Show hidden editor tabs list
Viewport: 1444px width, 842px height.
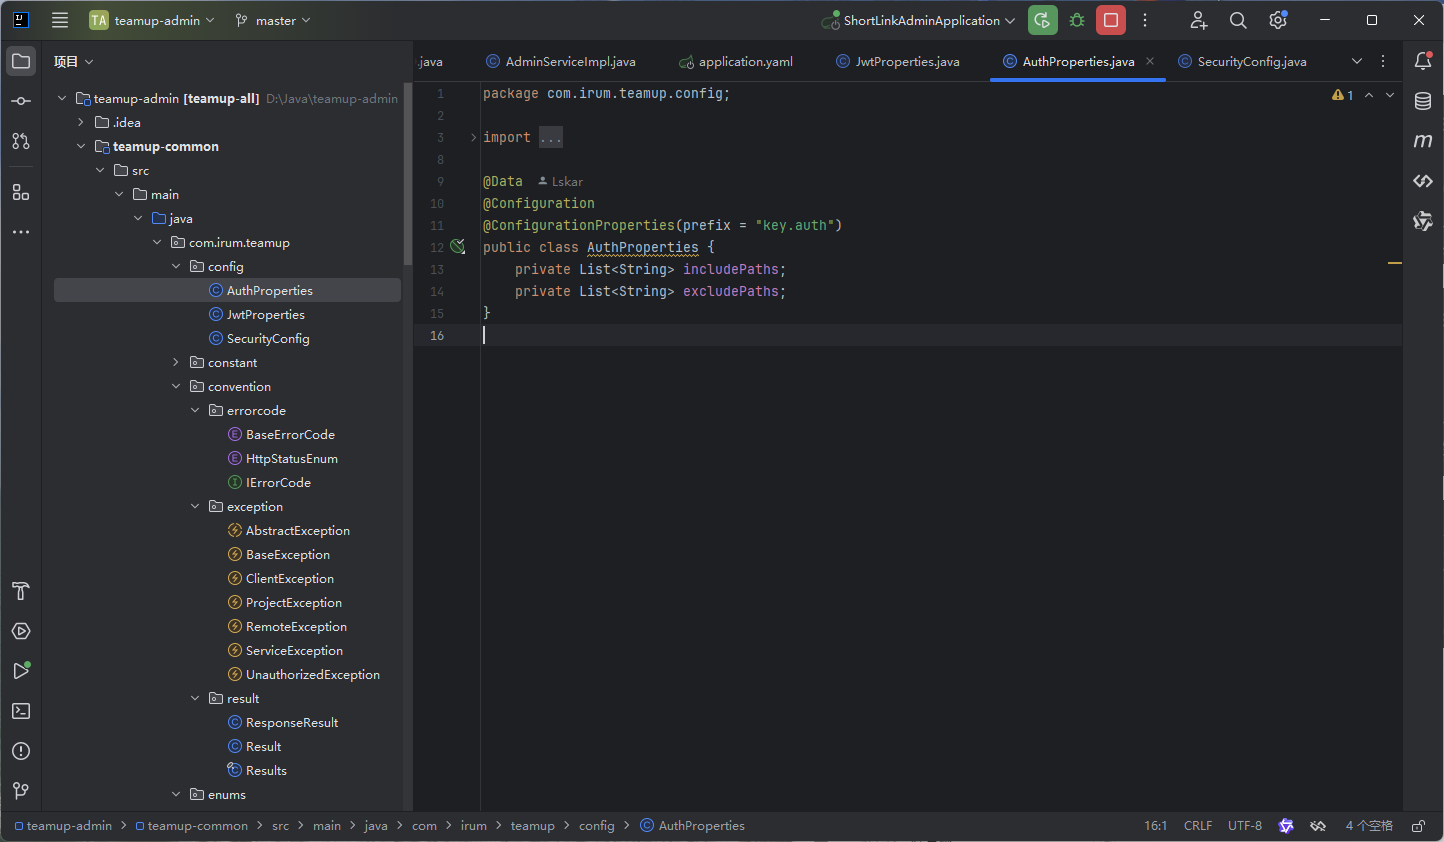1357,61
